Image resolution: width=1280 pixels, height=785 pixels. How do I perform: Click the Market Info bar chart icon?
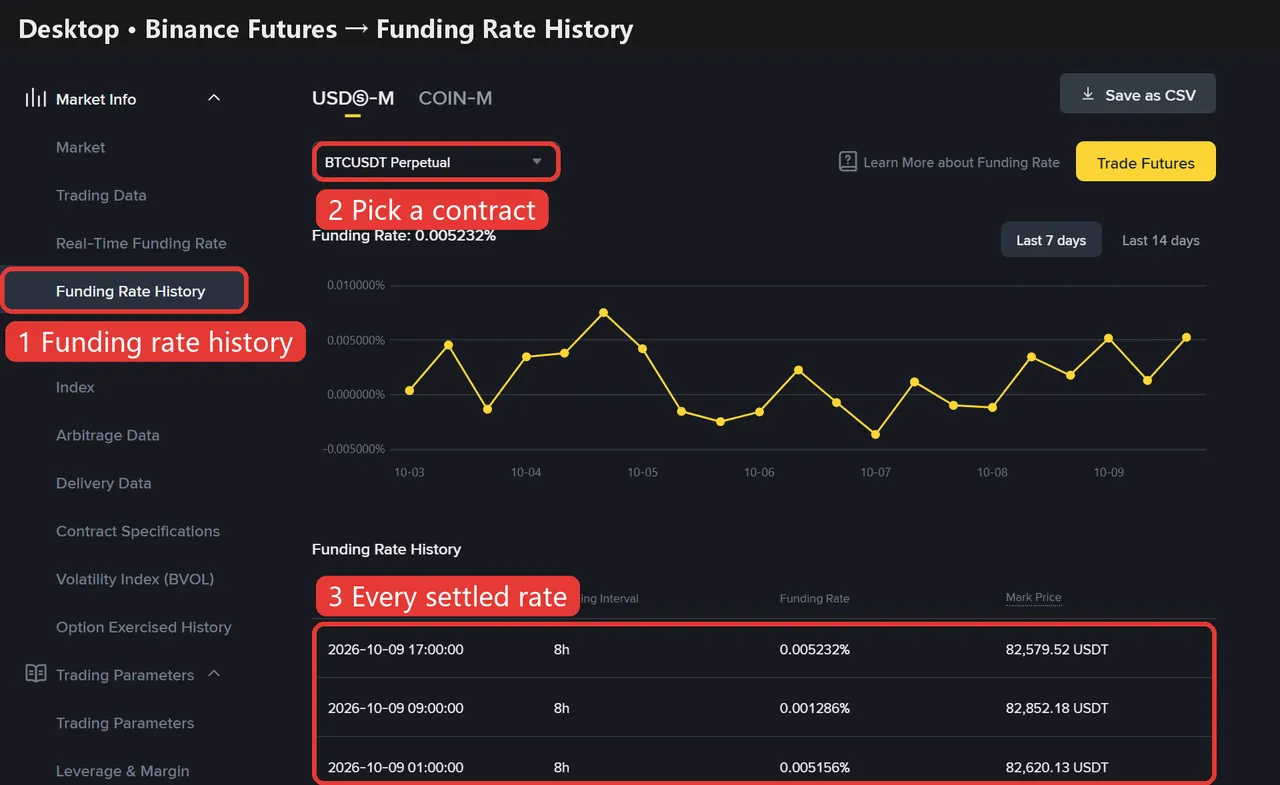pyautogui.click(x=36, y=98)
